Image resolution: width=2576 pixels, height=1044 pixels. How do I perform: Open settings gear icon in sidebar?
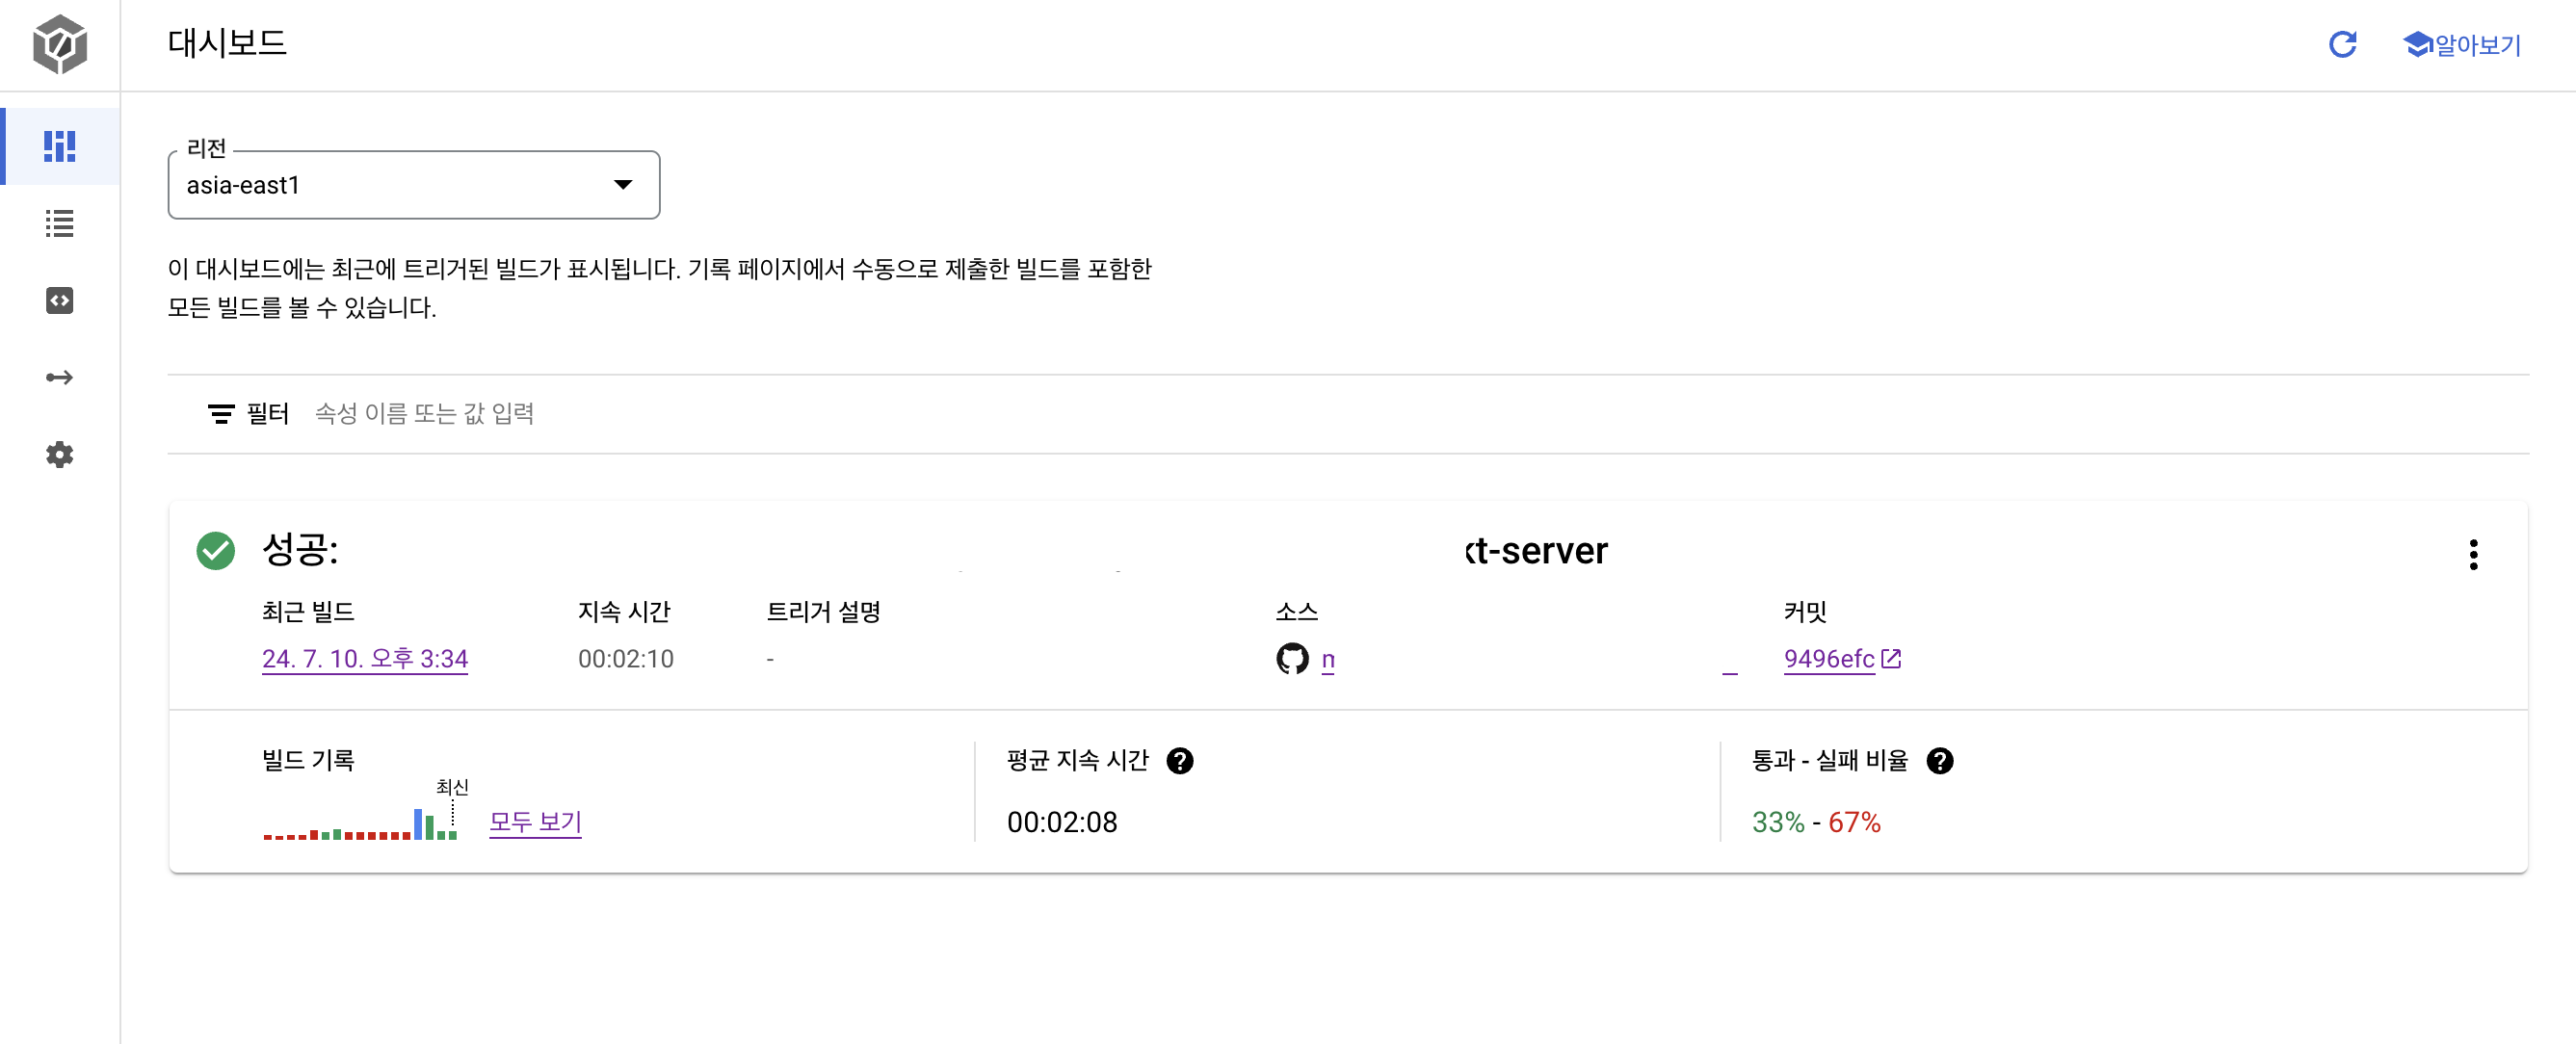60,455
